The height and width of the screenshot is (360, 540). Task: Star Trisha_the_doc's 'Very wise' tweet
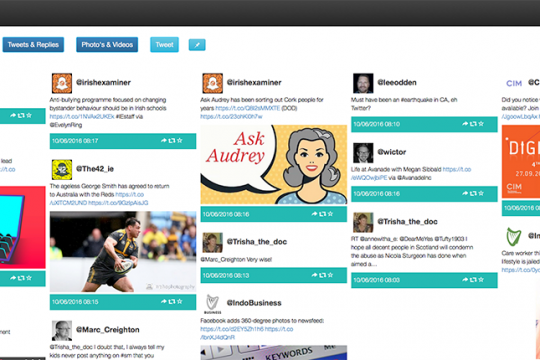coord(330,275)
